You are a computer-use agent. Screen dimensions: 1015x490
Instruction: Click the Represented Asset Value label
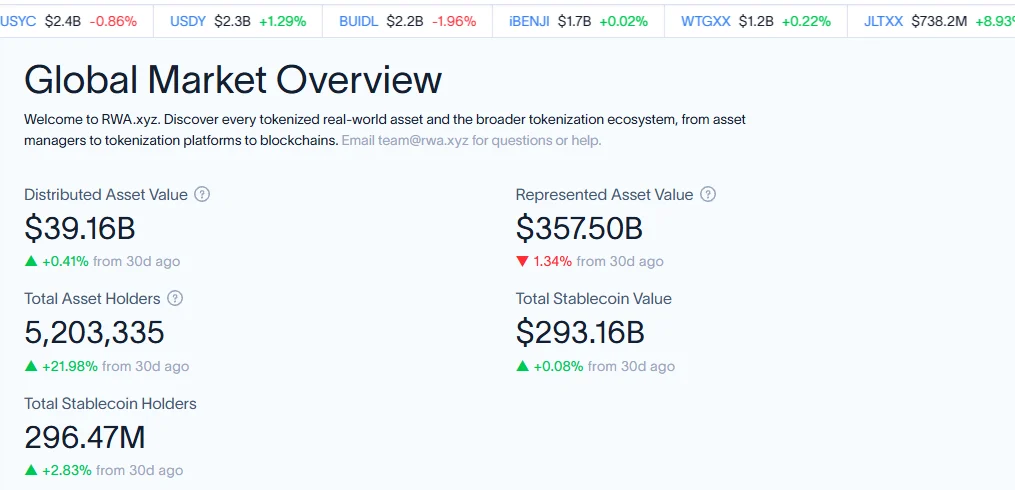coord(605,194)
